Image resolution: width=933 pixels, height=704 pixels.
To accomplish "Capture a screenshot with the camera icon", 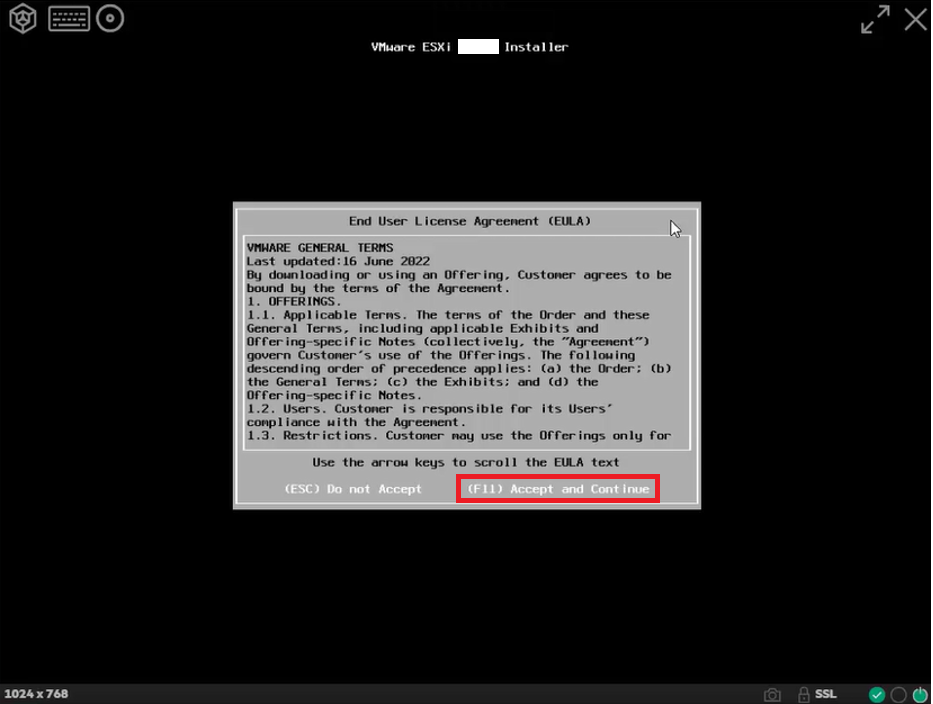I will click(772, 694).
